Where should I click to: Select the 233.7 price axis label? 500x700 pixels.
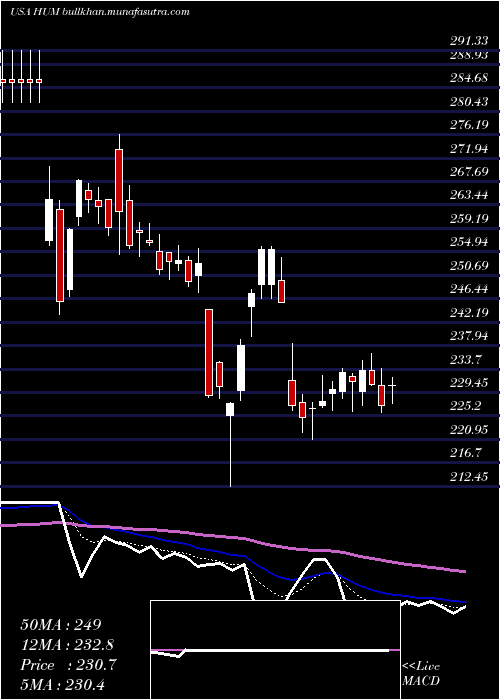[x=465, y=360]
